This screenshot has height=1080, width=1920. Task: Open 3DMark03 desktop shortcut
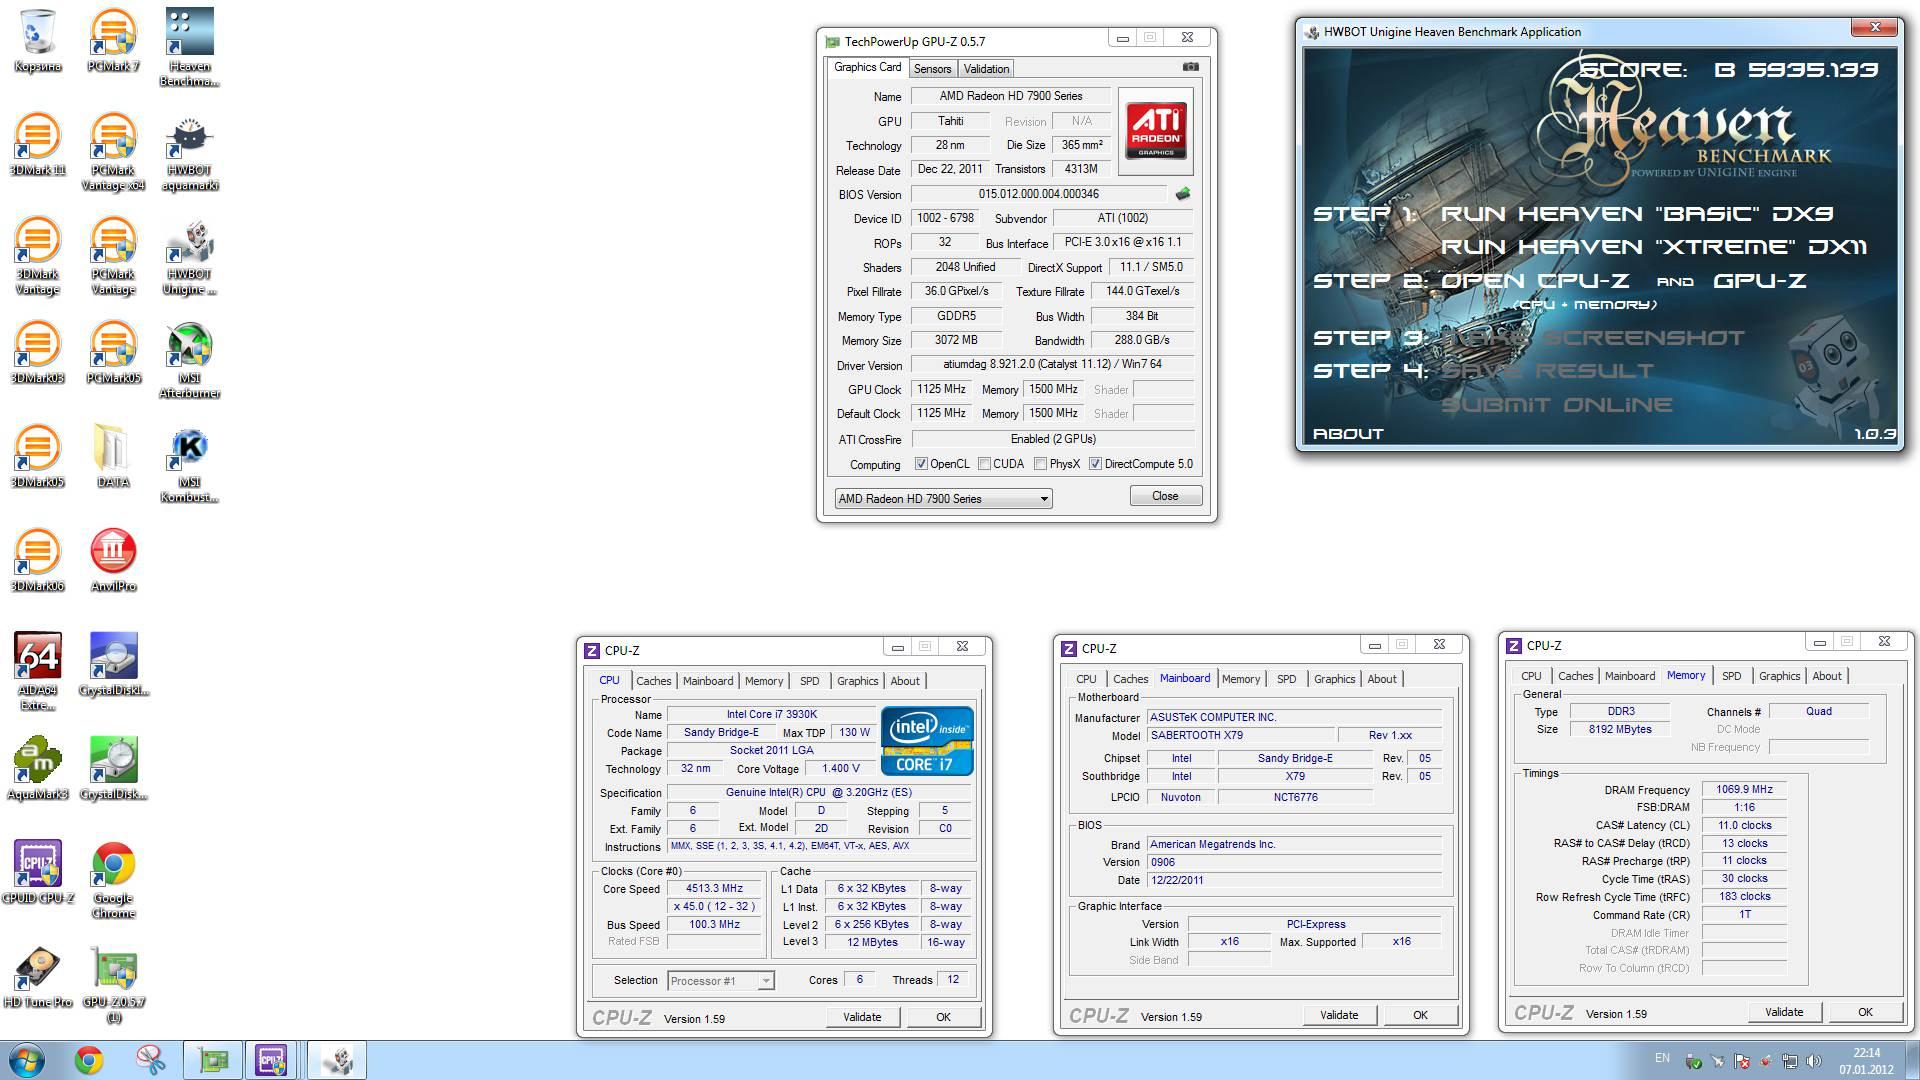[x=37, y=352]
